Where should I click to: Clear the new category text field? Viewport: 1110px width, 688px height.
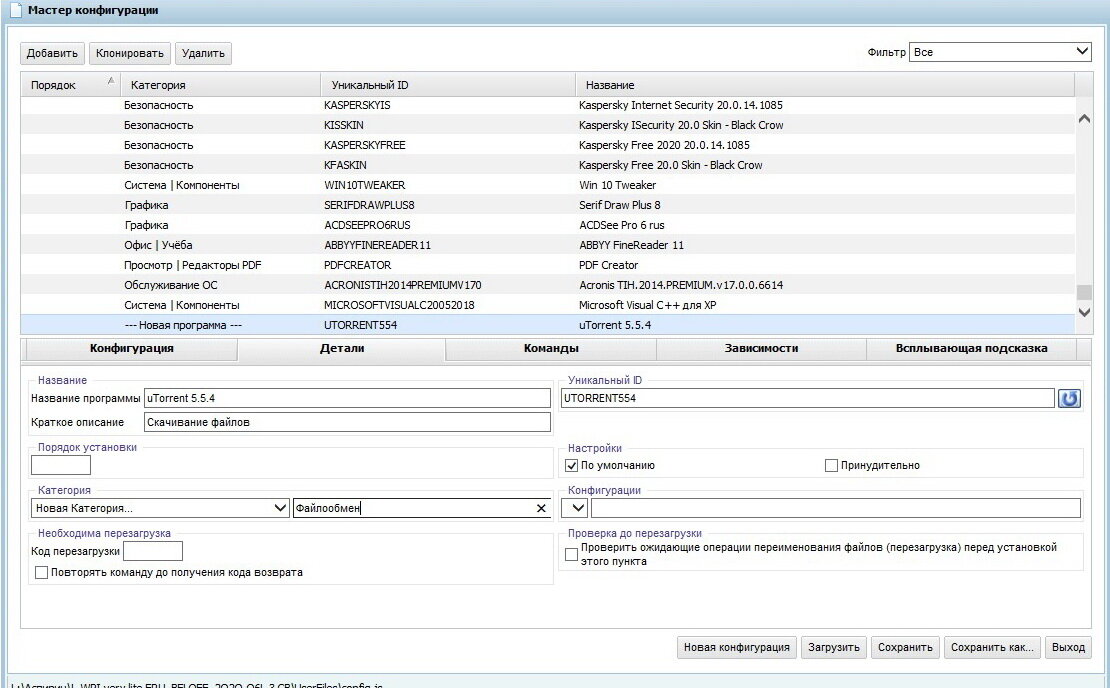pyautogui.click(x=541, y=508)
